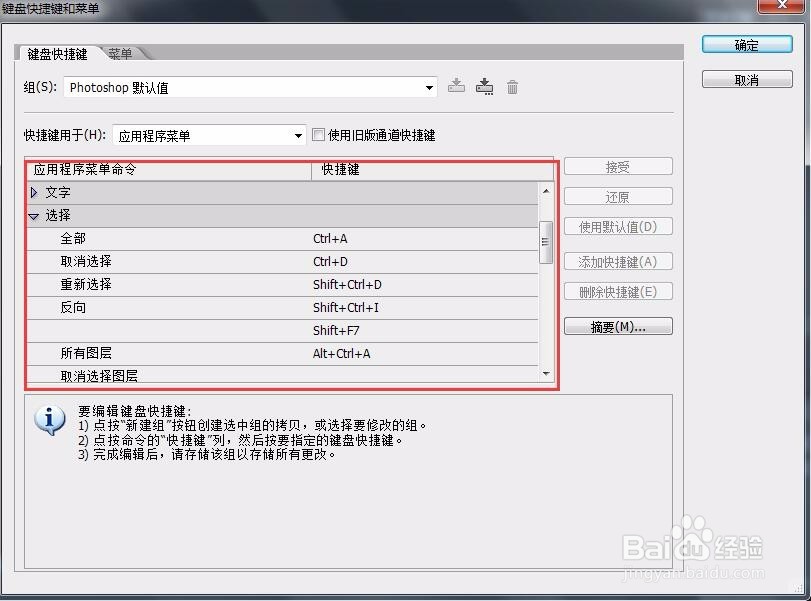
Task: Switch to the 键盘快捷键 tab
Action: click(x=55, y=55)
